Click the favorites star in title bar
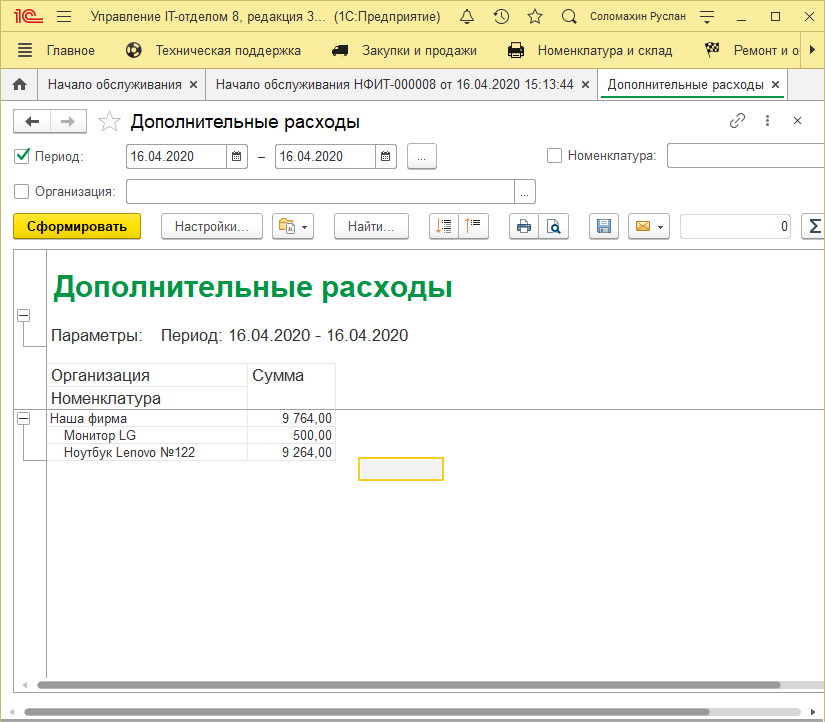This screenshot has width=825, height=722. (x=535, y=17)
